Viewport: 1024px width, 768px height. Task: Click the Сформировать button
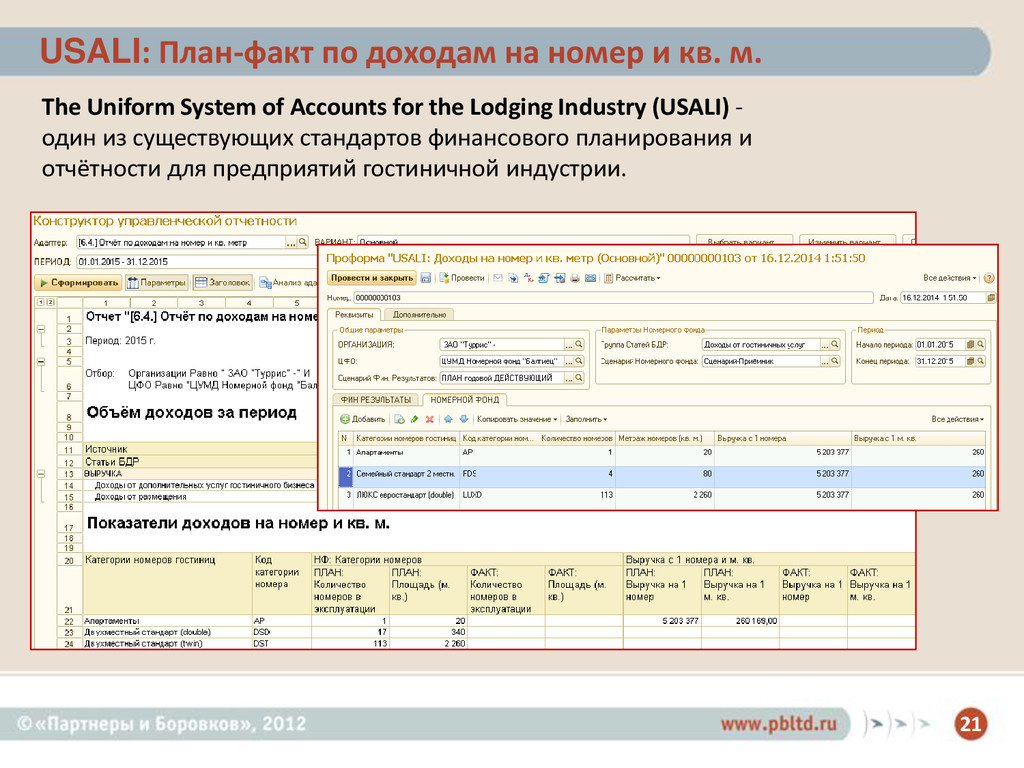coord(78,283)
